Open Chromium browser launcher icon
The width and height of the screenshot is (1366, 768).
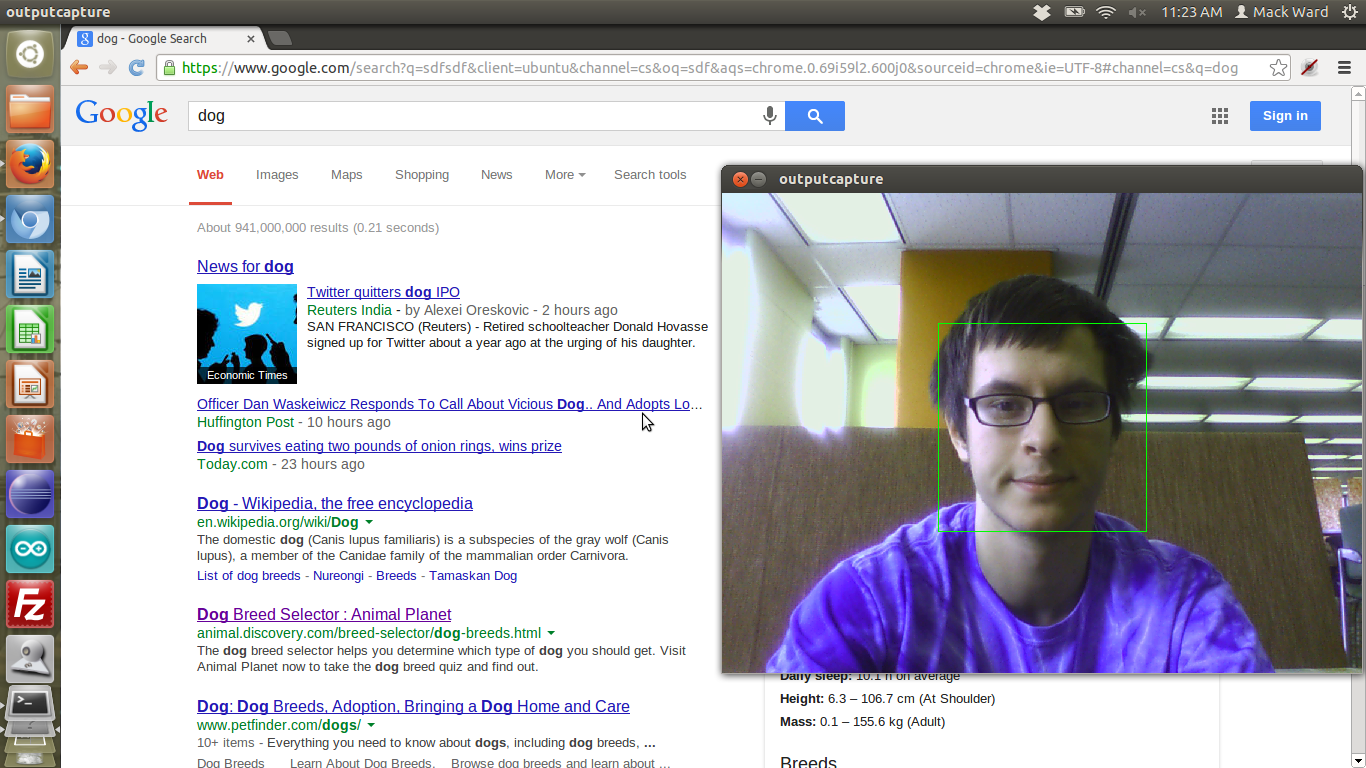pyautogui.click(x=30, y=219)
